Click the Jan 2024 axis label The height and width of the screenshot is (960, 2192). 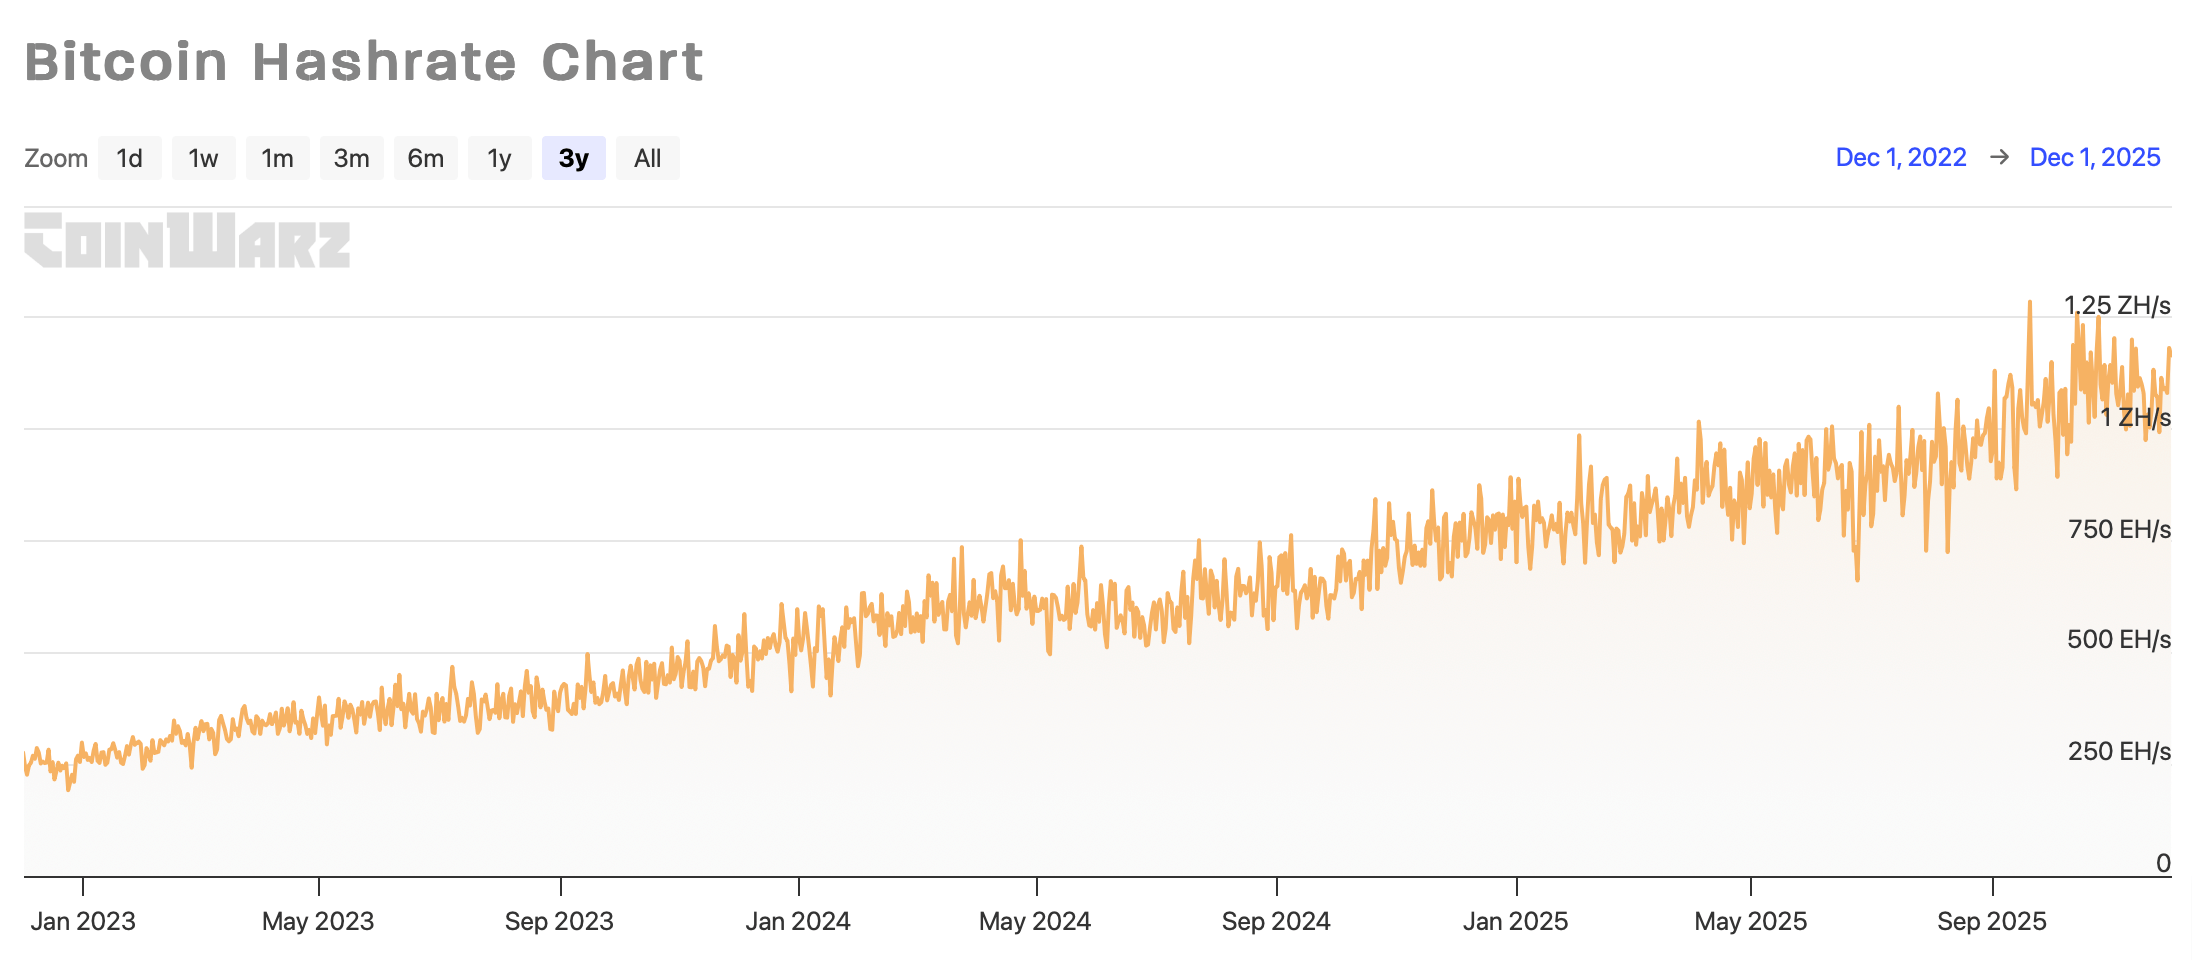797,921
